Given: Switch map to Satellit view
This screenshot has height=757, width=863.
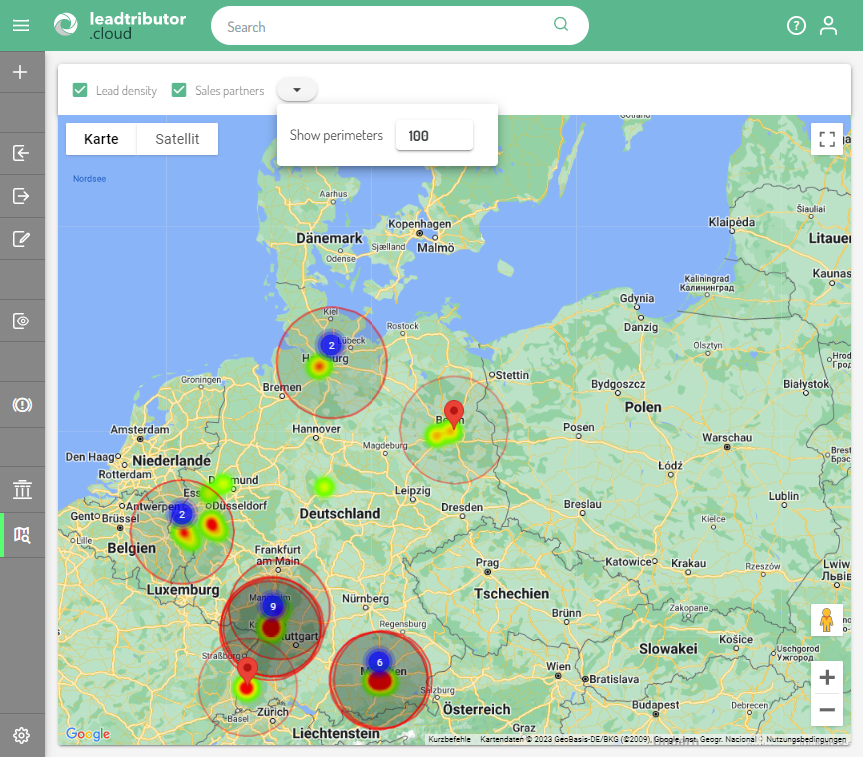Looking at the screenshot, I should pyautogui.click(x=177, y=139).
